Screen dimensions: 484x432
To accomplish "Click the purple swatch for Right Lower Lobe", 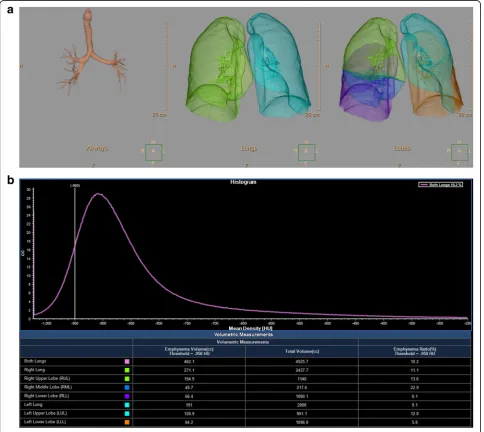I will click(x=127, y=396).
